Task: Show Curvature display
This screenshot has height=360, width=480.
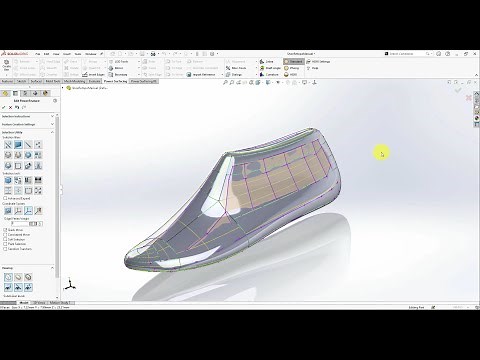Action: 269,74
